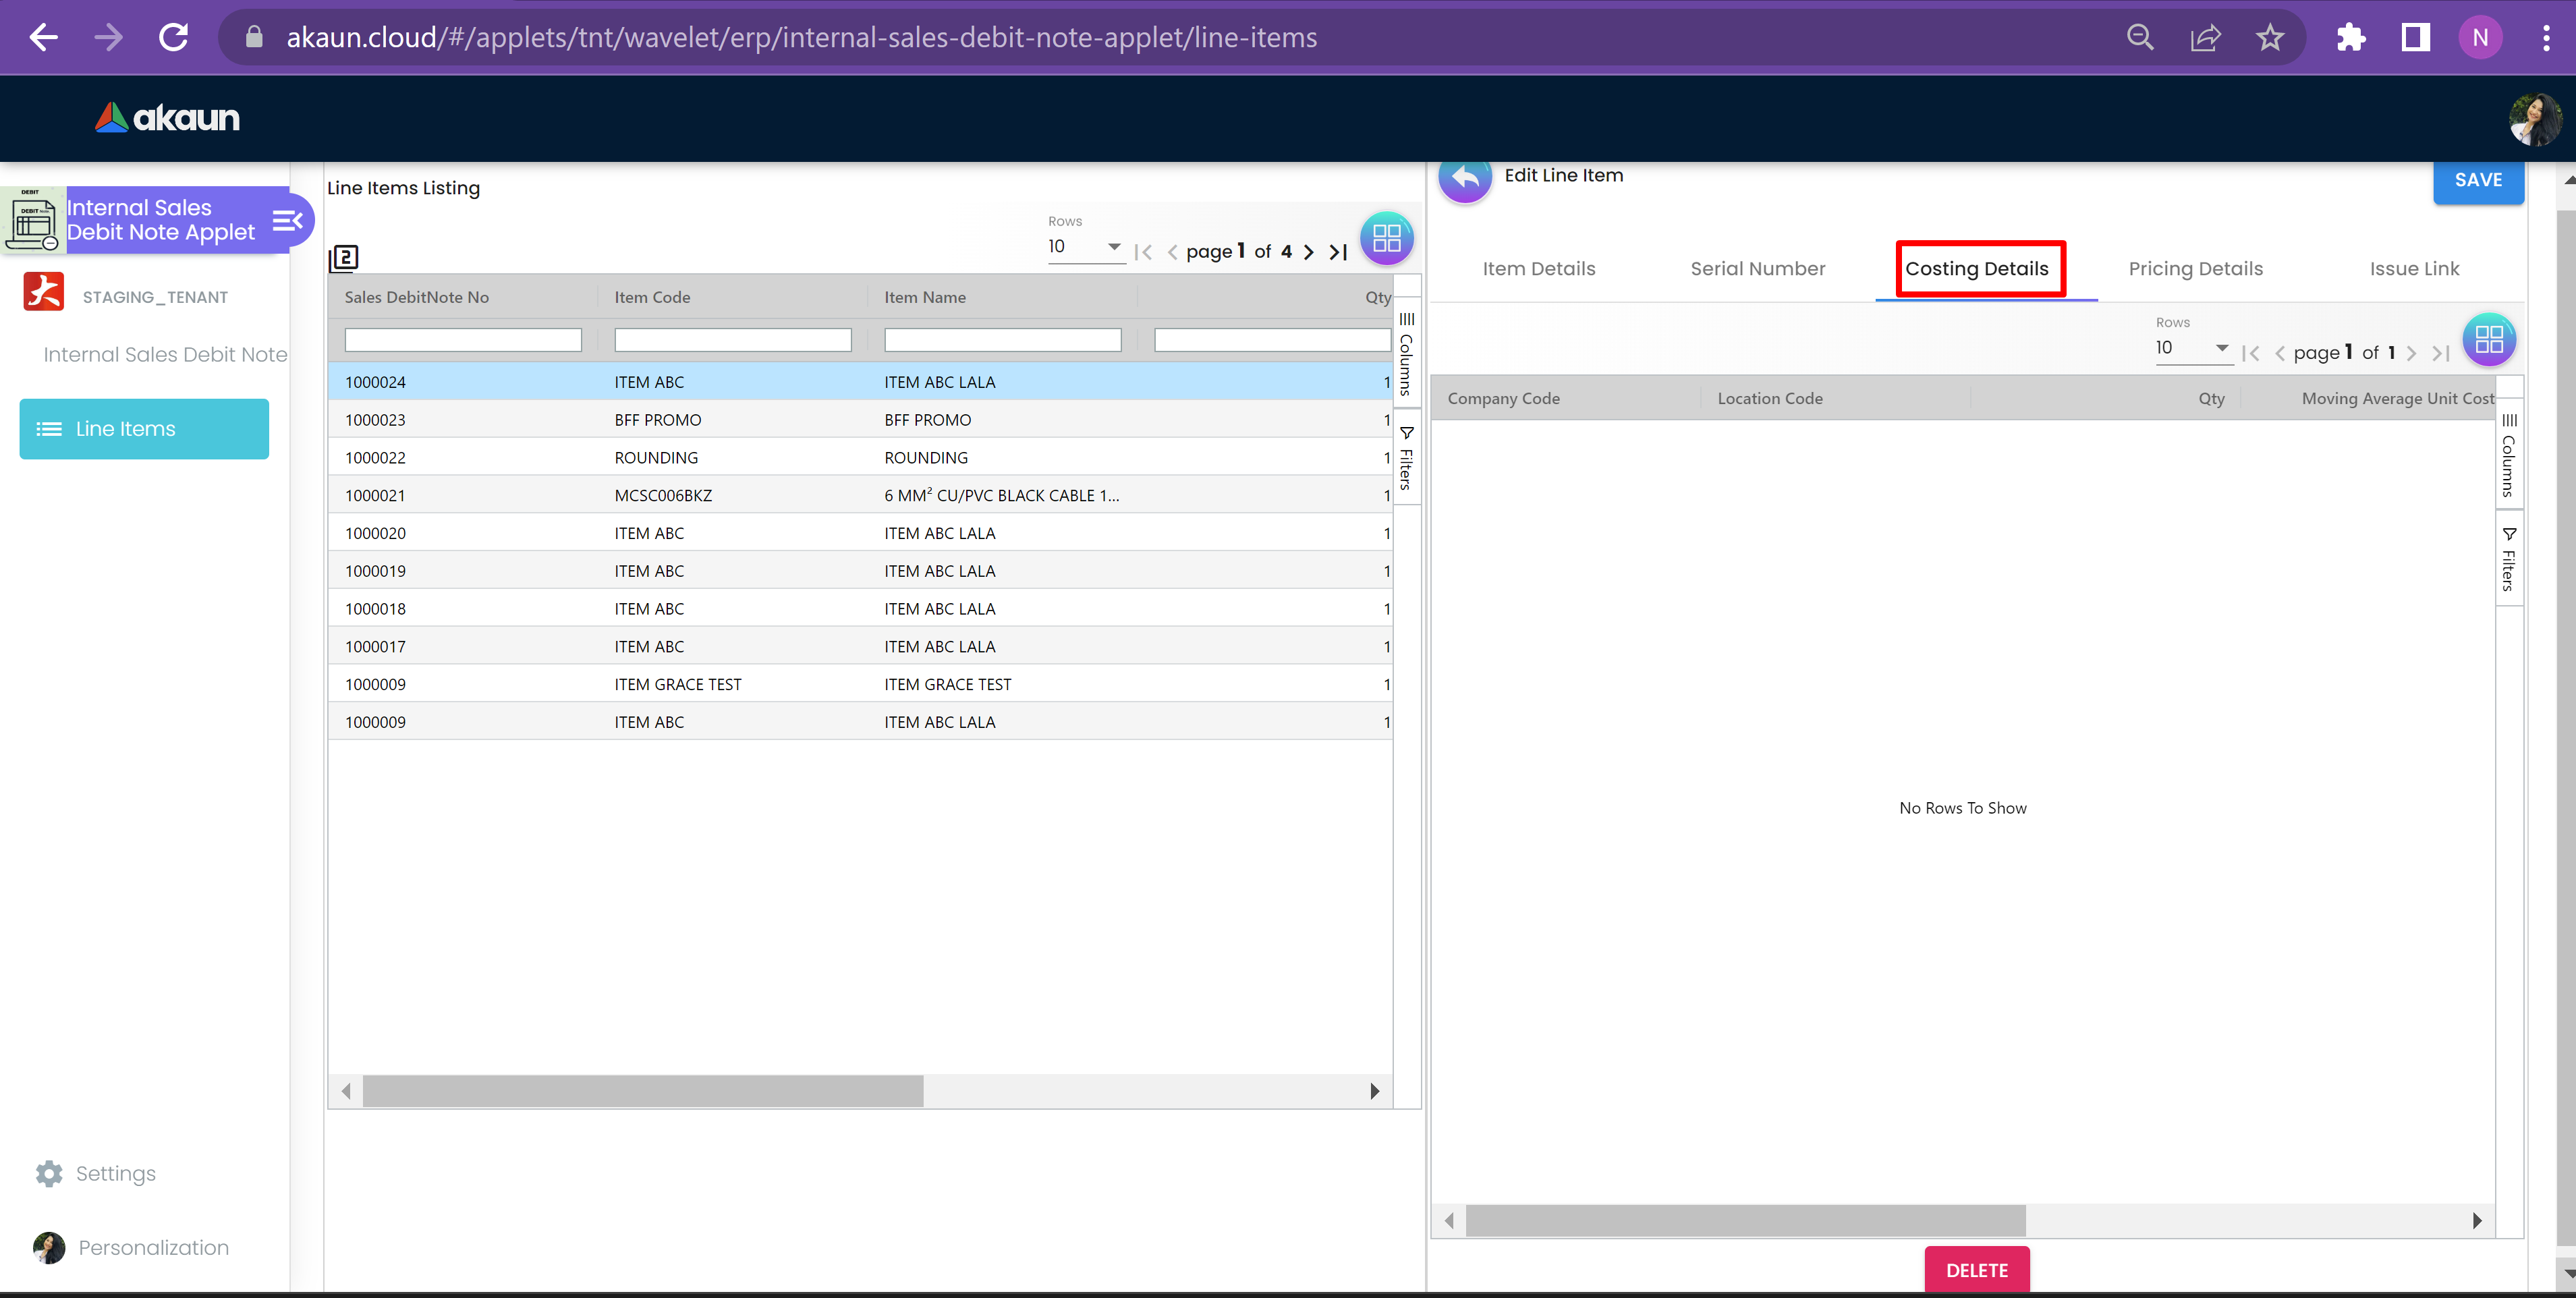Expand Rows dropdown in Costing Details
The width and height of the screenshot is (2576, 1298).
click(x=2192, y=347)
